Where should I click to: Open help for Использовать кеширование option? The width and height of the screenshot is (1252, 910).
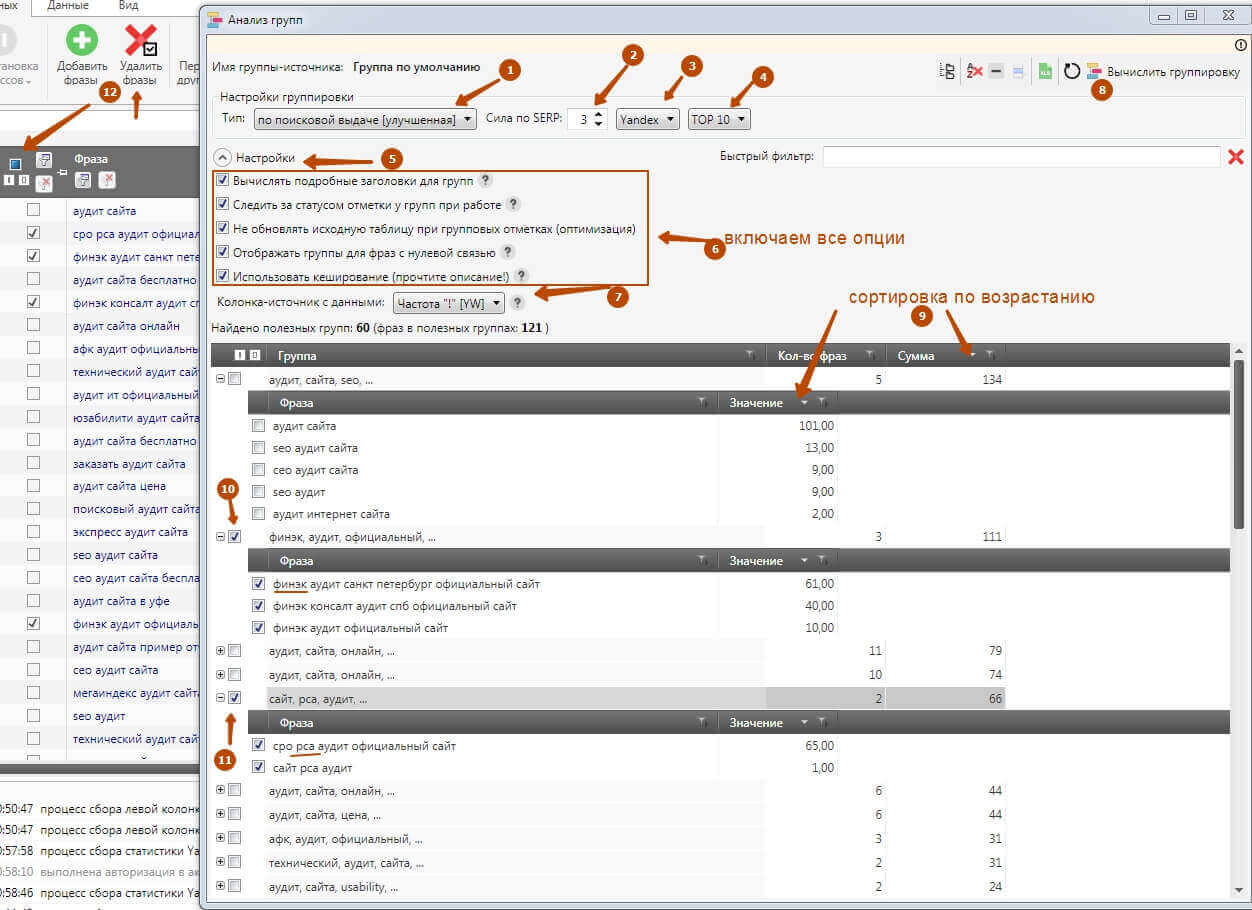(x=521, y=276)
